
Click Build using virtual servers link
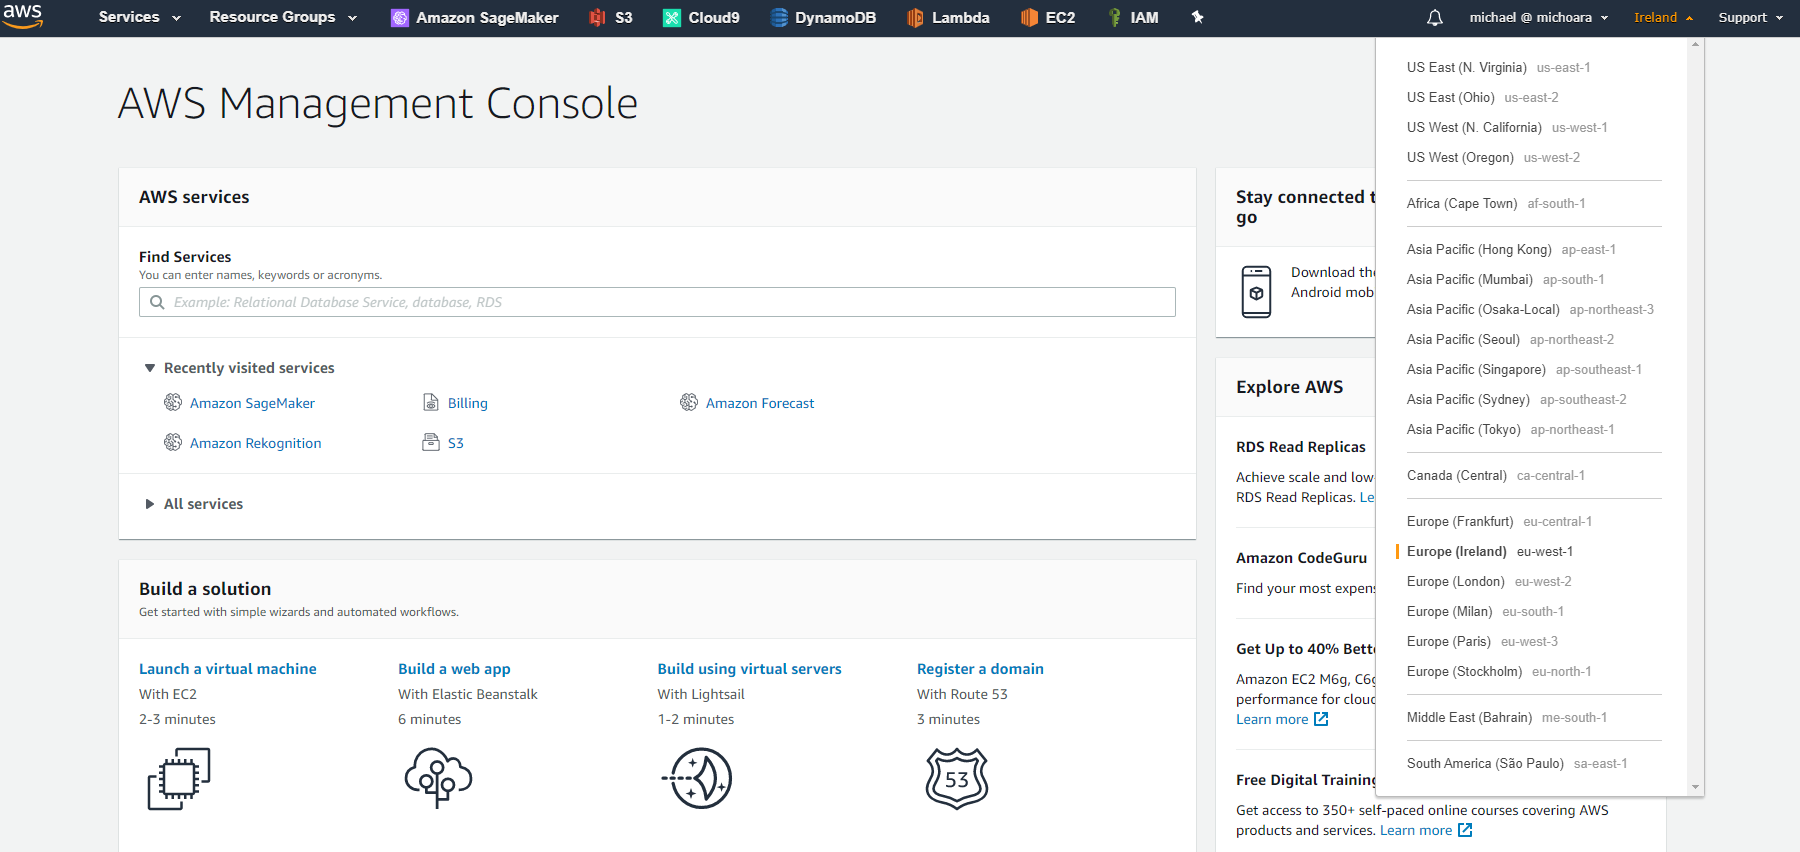tap(749, 669)
